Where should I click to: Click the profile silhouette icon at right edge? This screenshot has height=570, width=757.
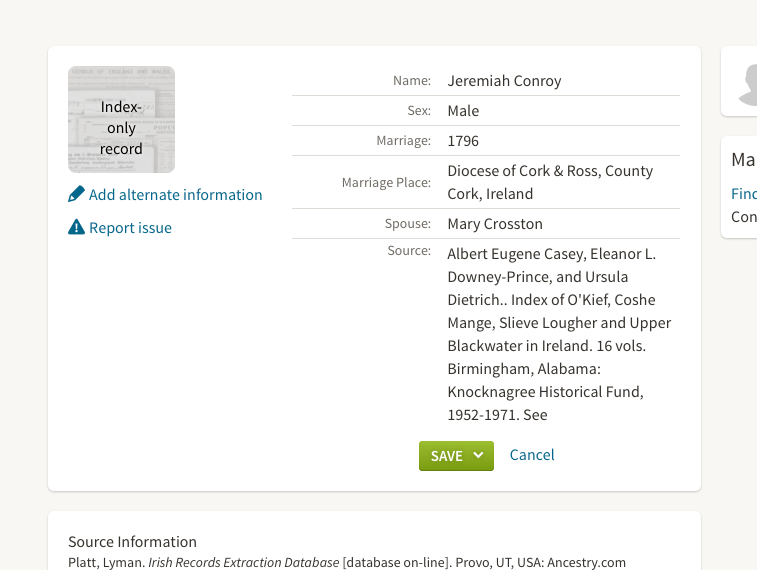pos(746,83)
